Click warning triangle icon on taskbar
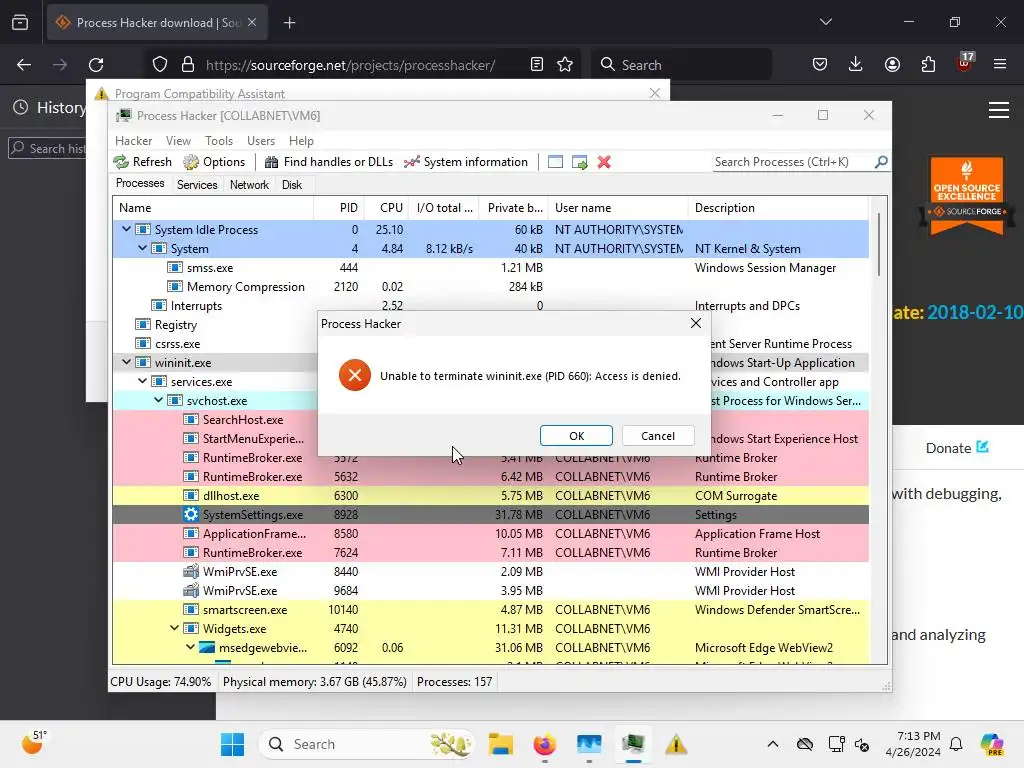 click(x=676, y=744)
